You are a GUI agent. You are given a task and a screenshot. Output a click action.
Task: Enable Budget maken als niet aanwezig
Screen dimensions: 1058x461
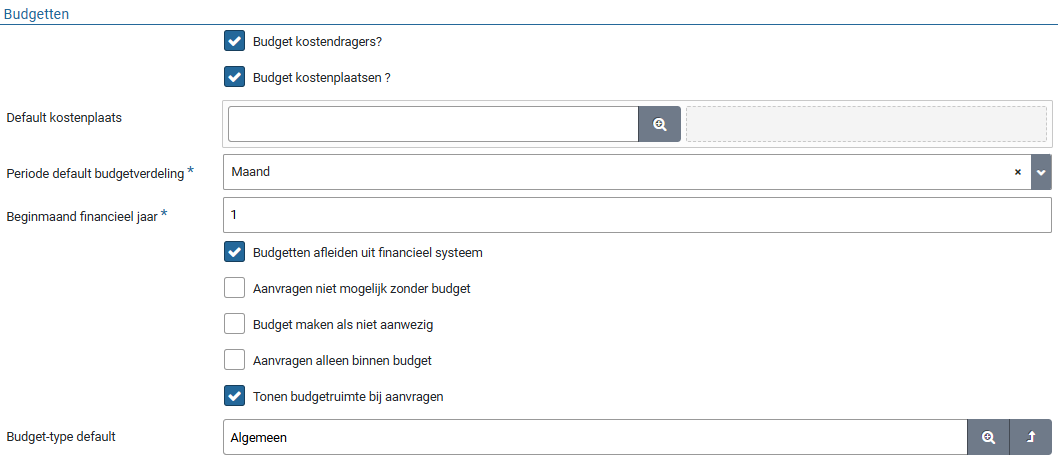point(235,324)
